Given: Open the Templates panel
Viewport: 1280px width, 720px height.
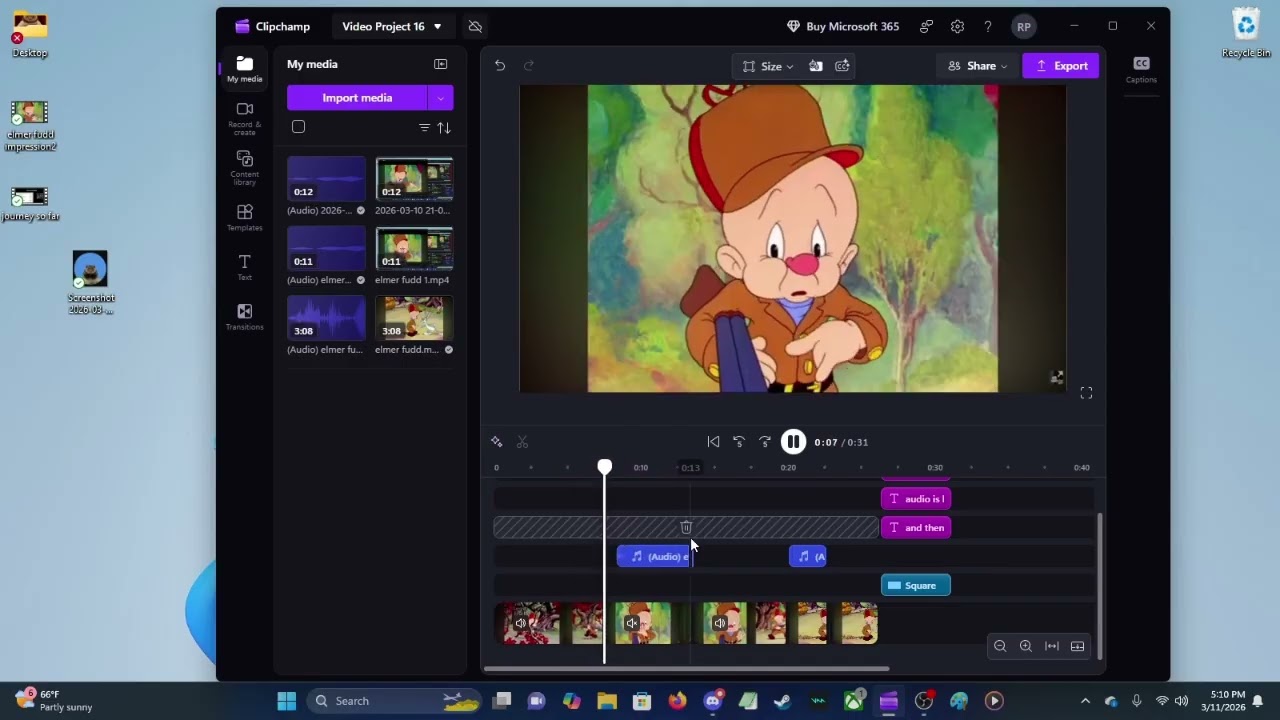Looking at the screenshot, I should tap(244, 218).
